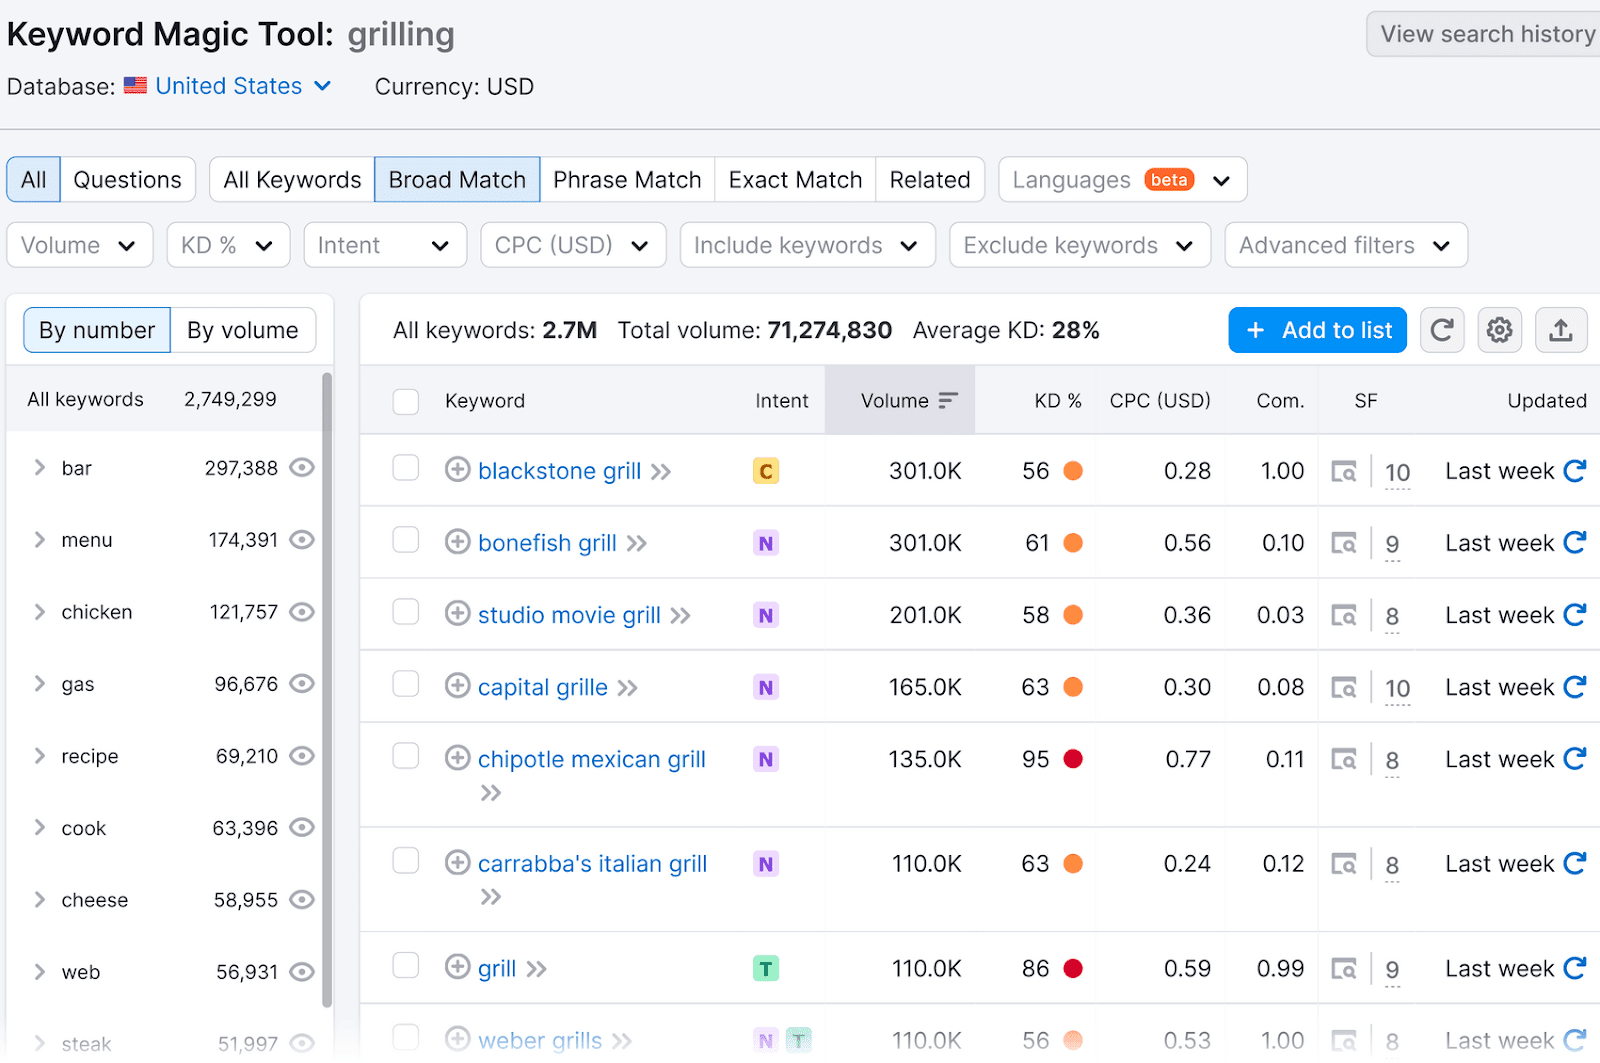The image size is (1600, 1063).
Task: Open the Advanced filters dropdown
Action: (1344, 244)
